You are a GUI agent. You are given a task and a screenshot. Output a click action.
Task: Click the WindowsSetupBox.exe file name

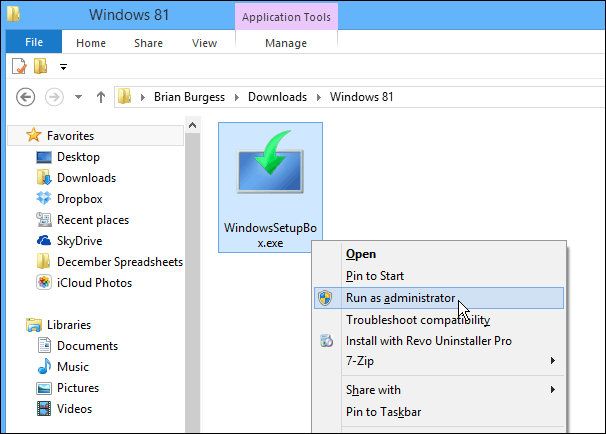coord(270,235)
